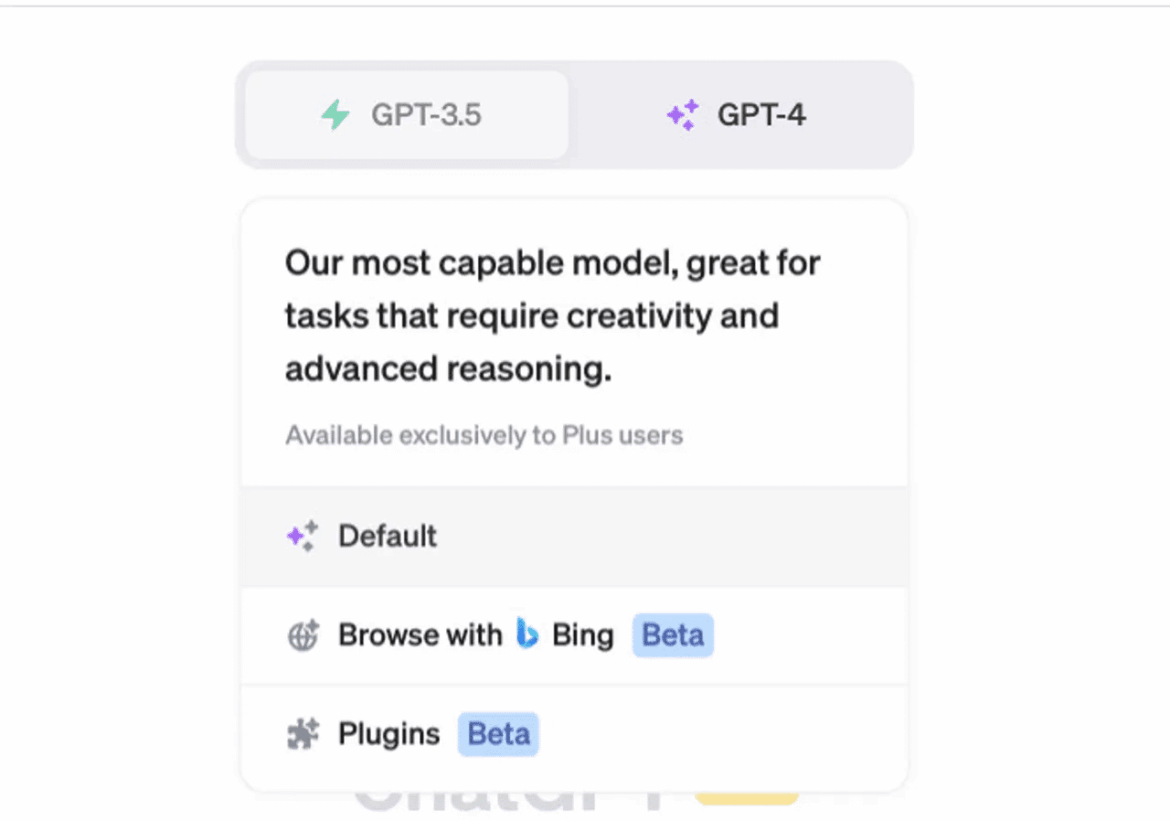Click the Bing logo in Browse with Bing
This screenshot has width=1170, height=821.
[x=529, y=634]
